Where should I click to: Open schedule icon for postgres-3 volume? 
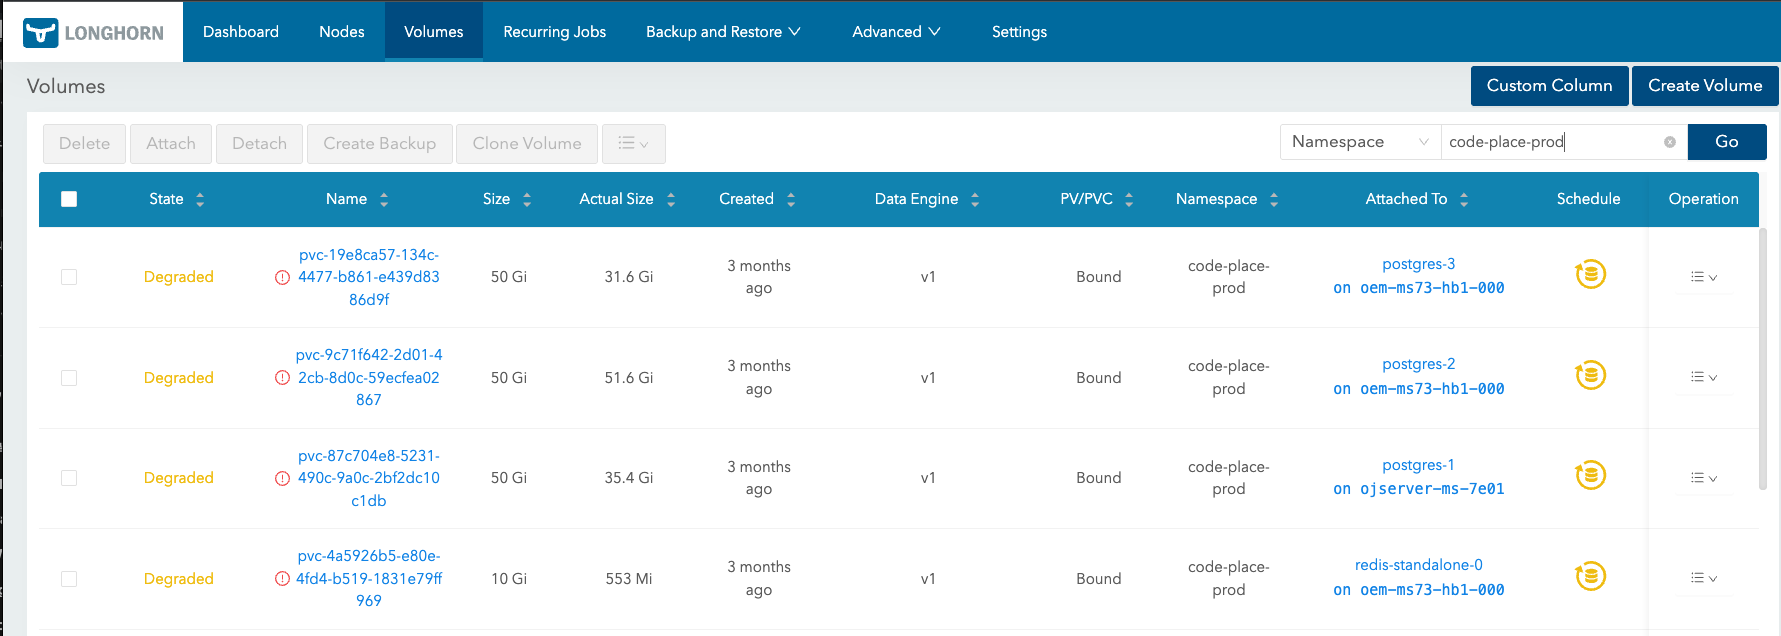point(1590,274)
